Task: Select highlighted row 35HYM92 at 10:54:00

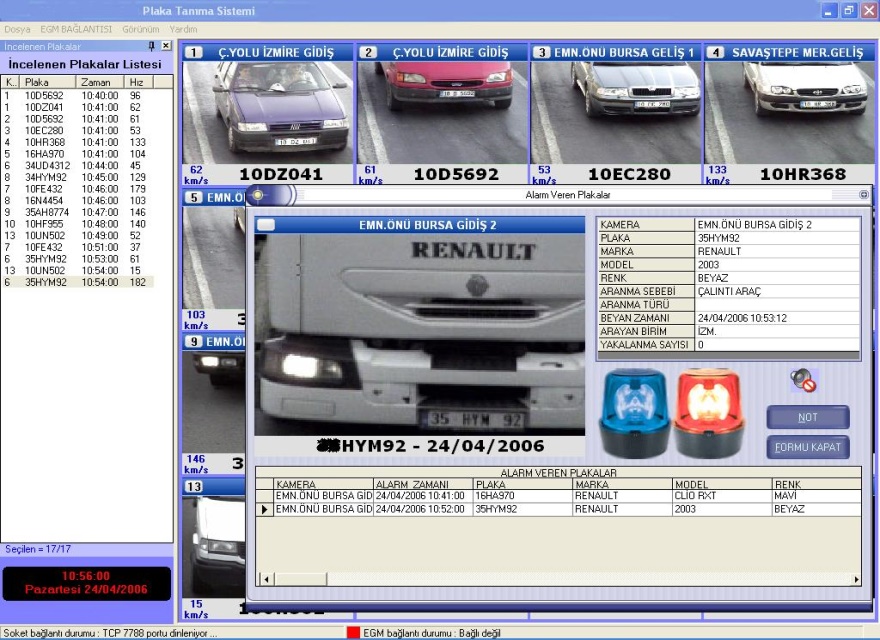Action: (x=77, y=282)
